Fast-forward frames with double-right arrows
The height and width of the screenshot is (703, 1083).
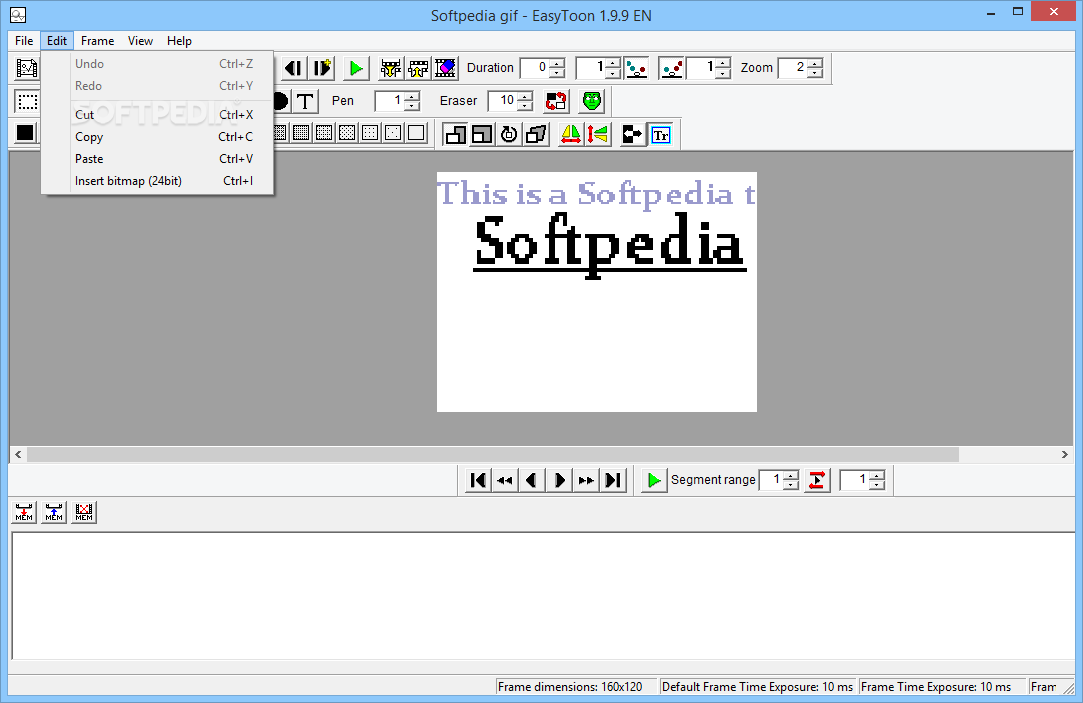click(586, 480)
